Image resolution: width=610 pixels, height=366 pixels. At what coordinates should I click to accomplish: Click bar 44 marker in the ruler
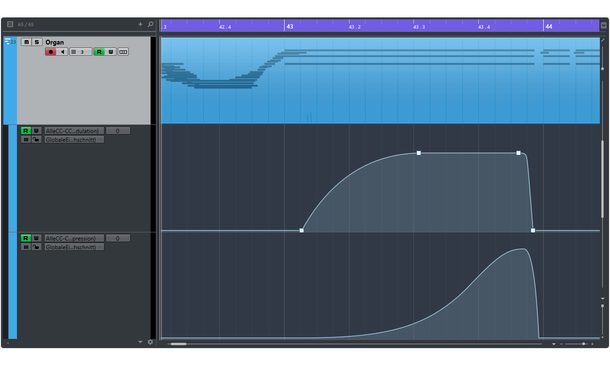pos(549,26)
